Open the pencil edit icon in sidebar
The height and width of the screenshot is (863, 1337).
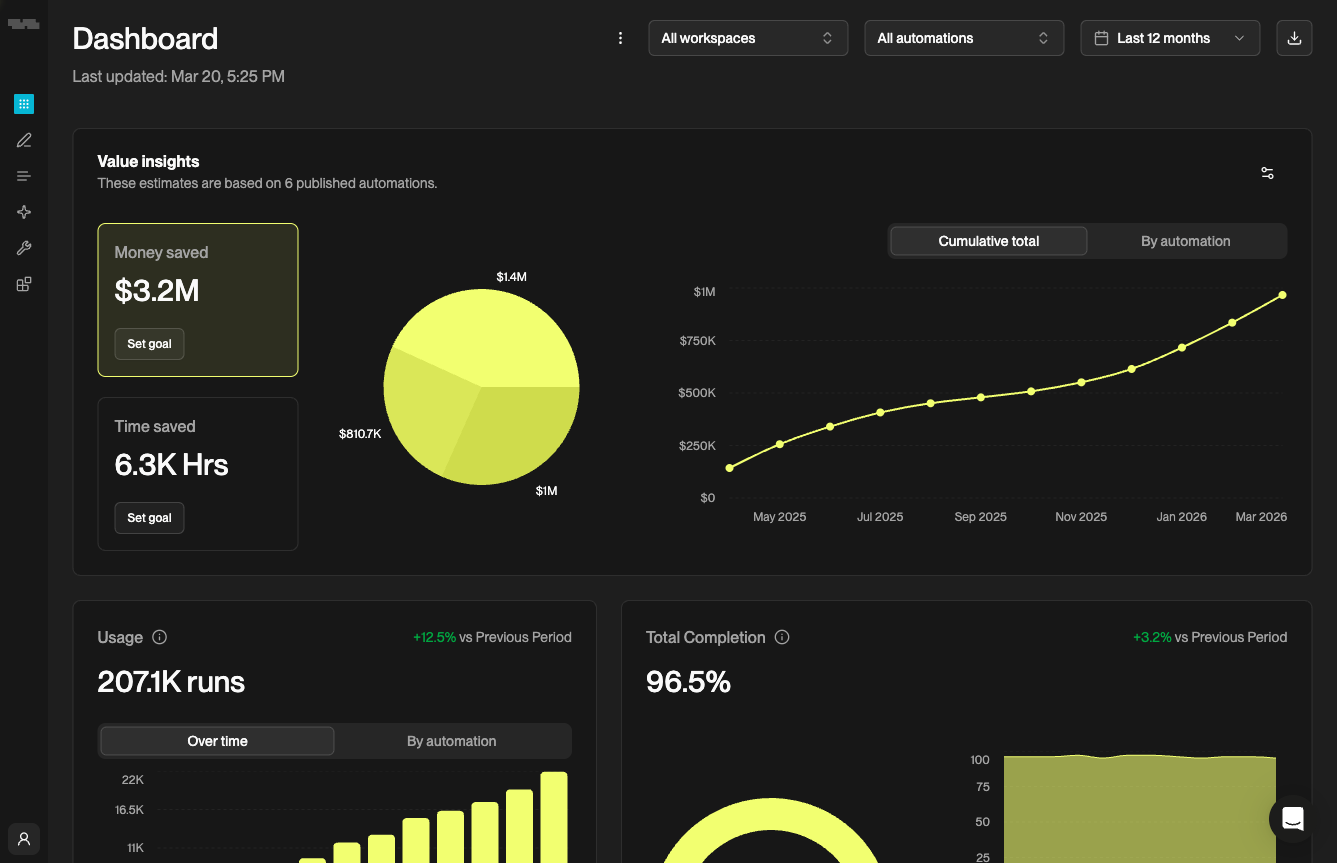(x=24, y=140)
